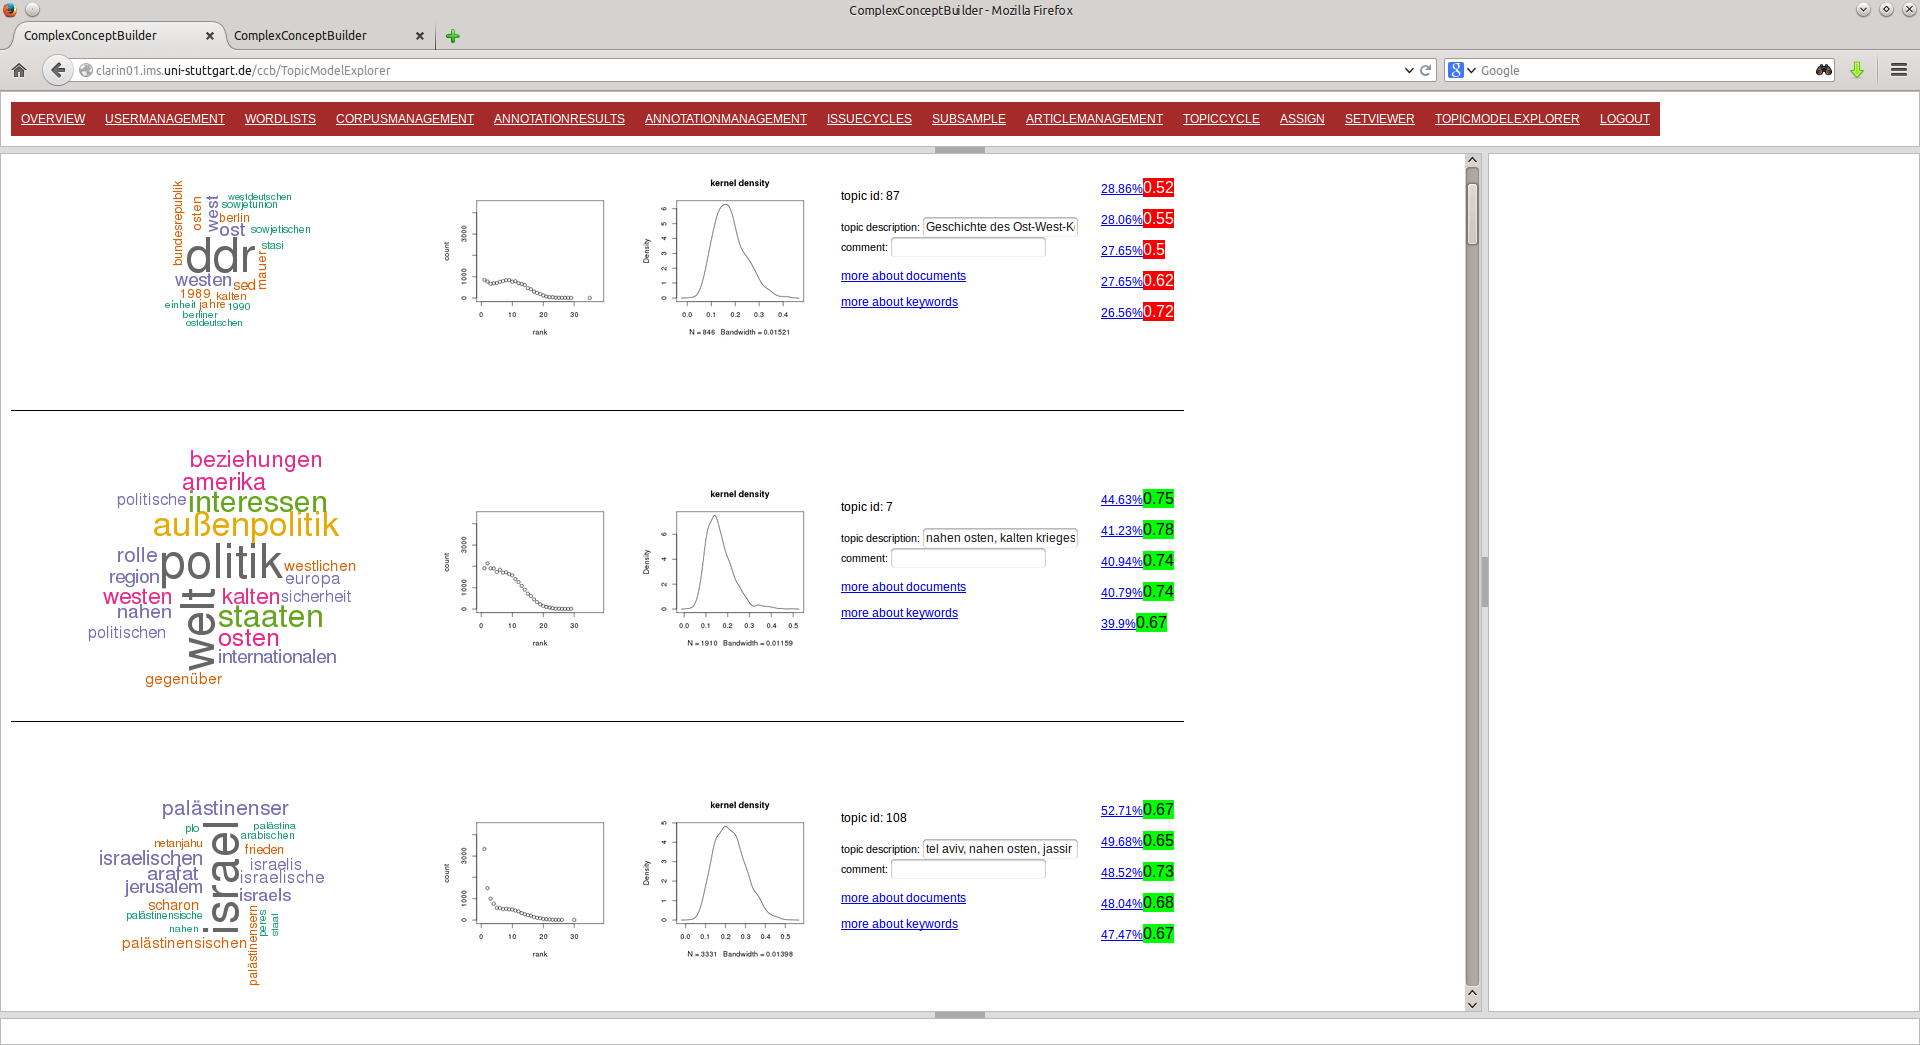Open SETVIEWER page
This screenshot has width=1920, height=1045.
click(x=1379, y=119)
